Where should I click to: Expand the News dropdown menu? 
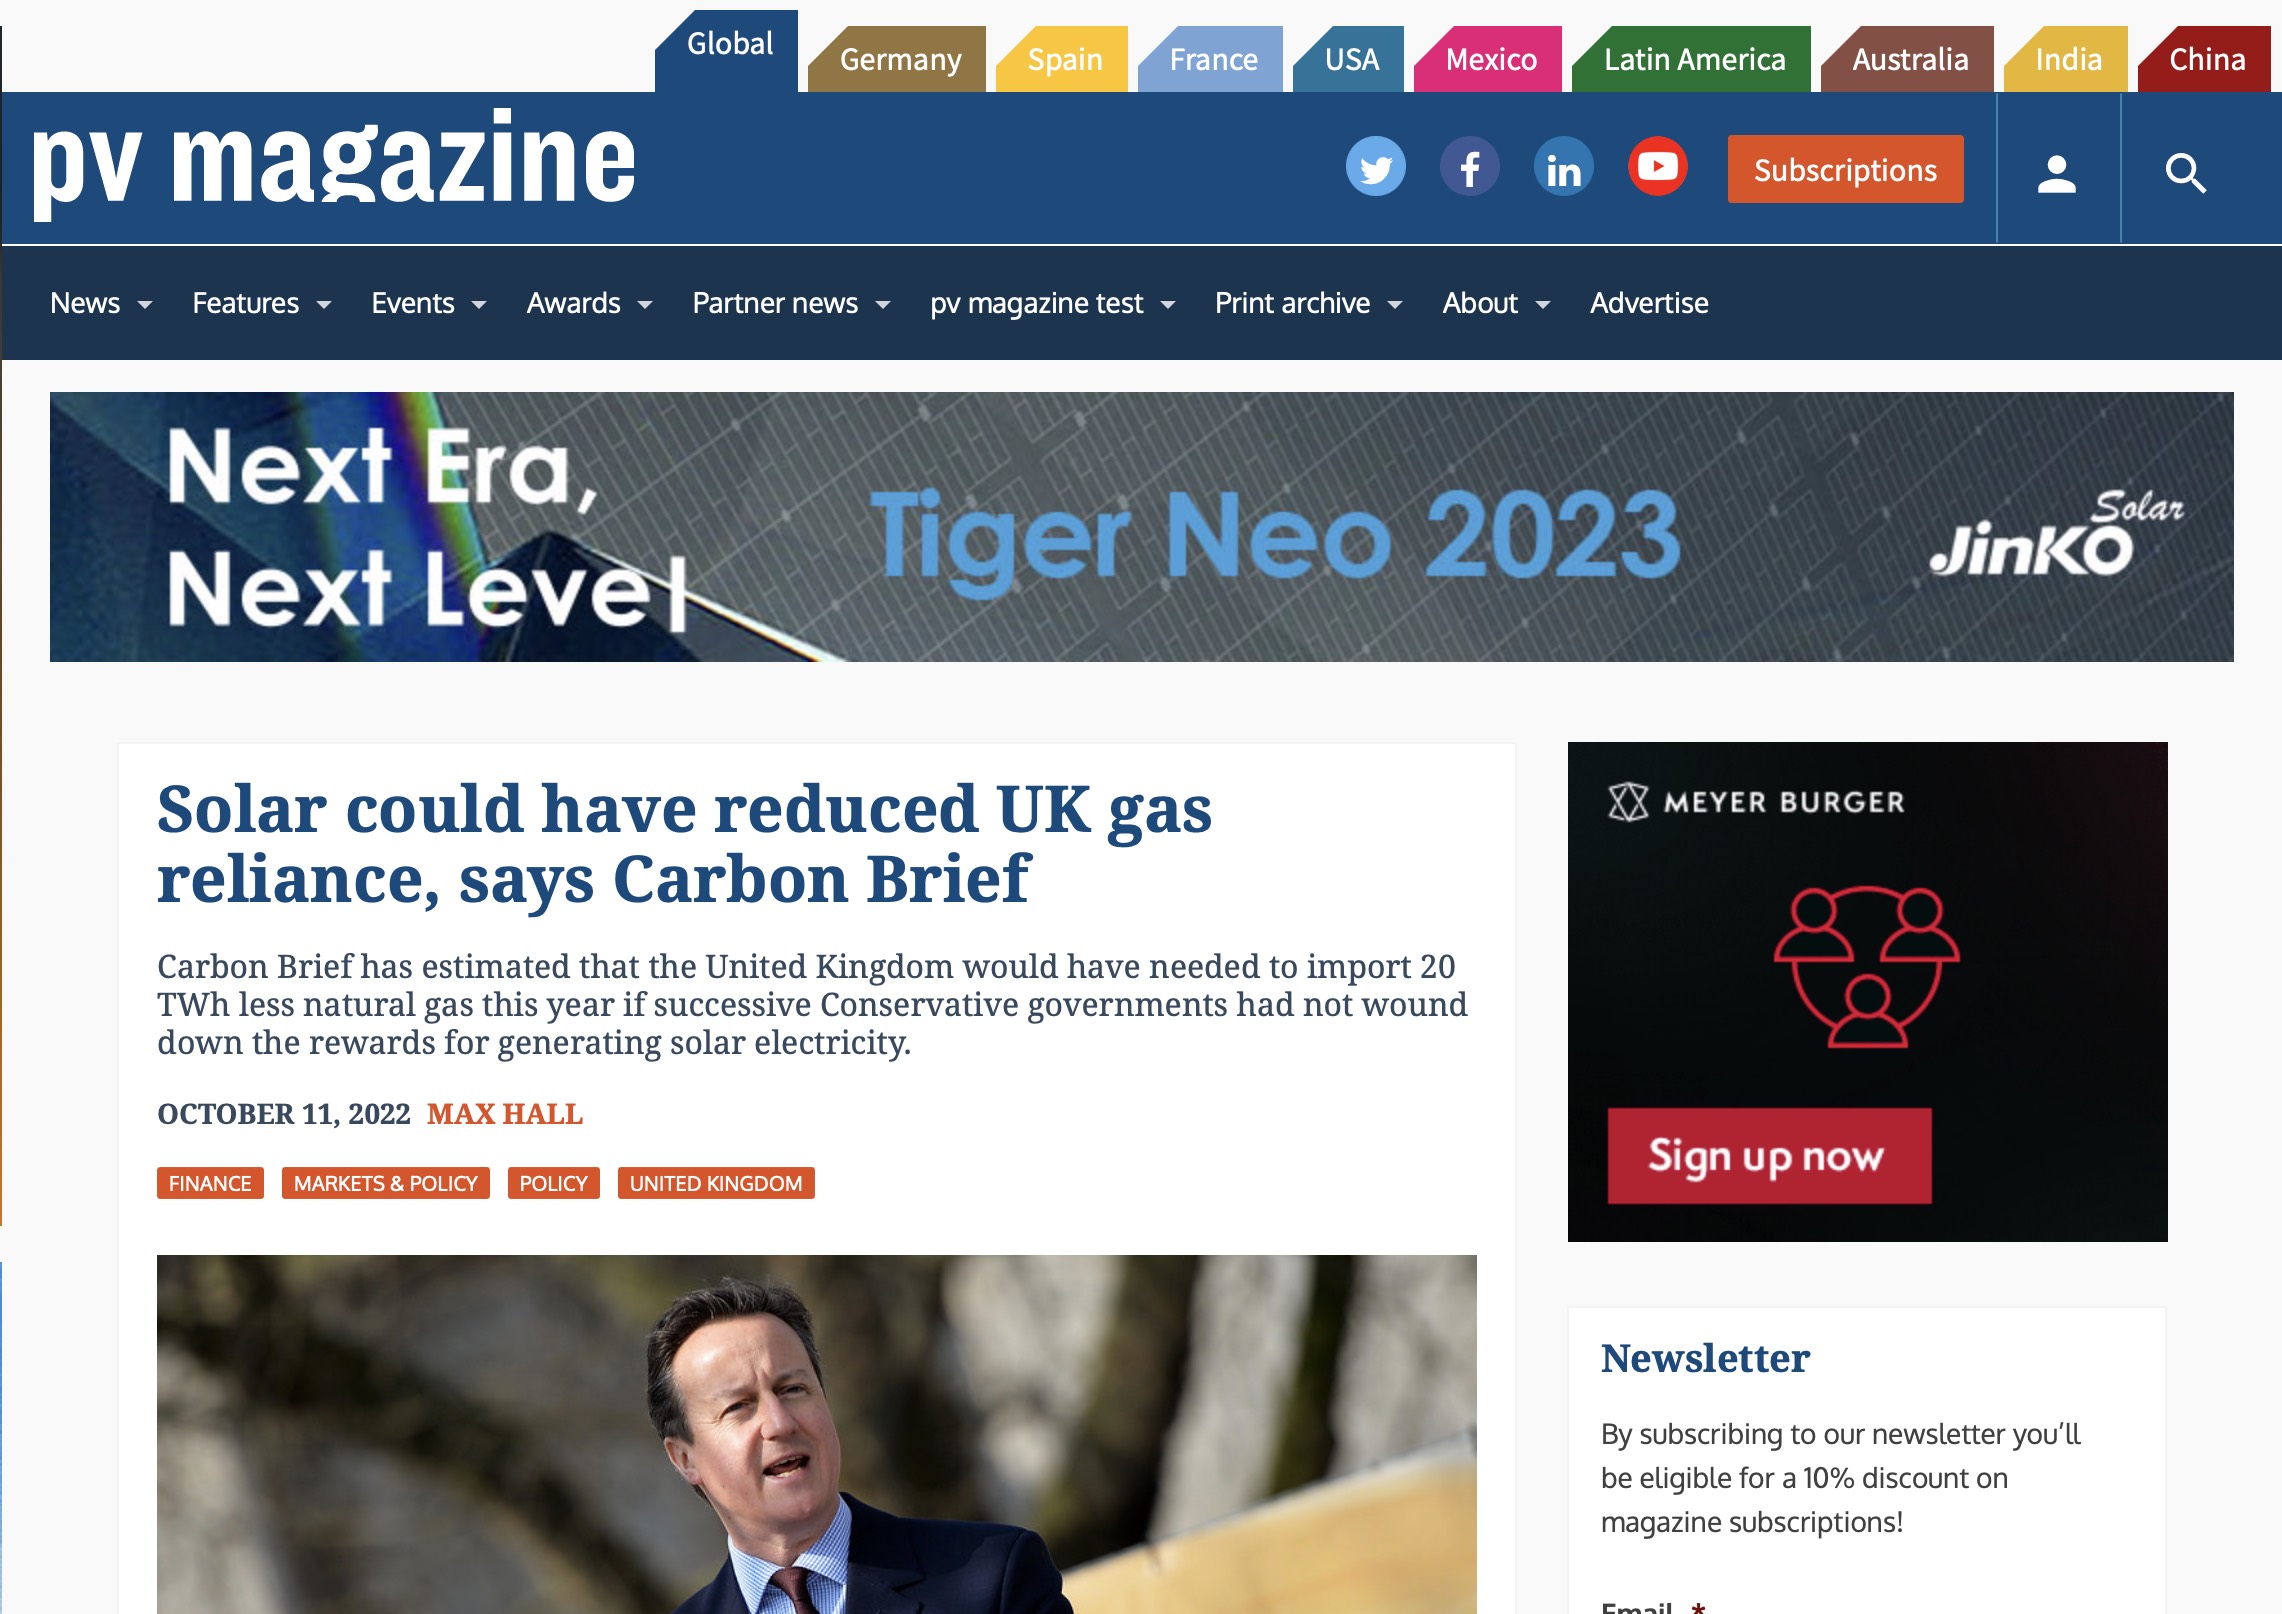click(101, 303)
